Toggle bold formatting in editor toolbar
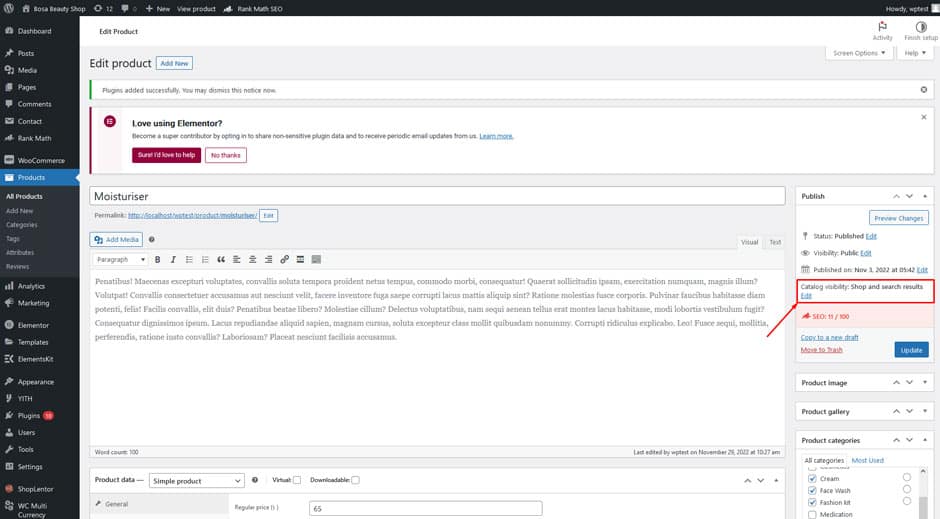This screenshot has height=519, width=940. [158, 260]
